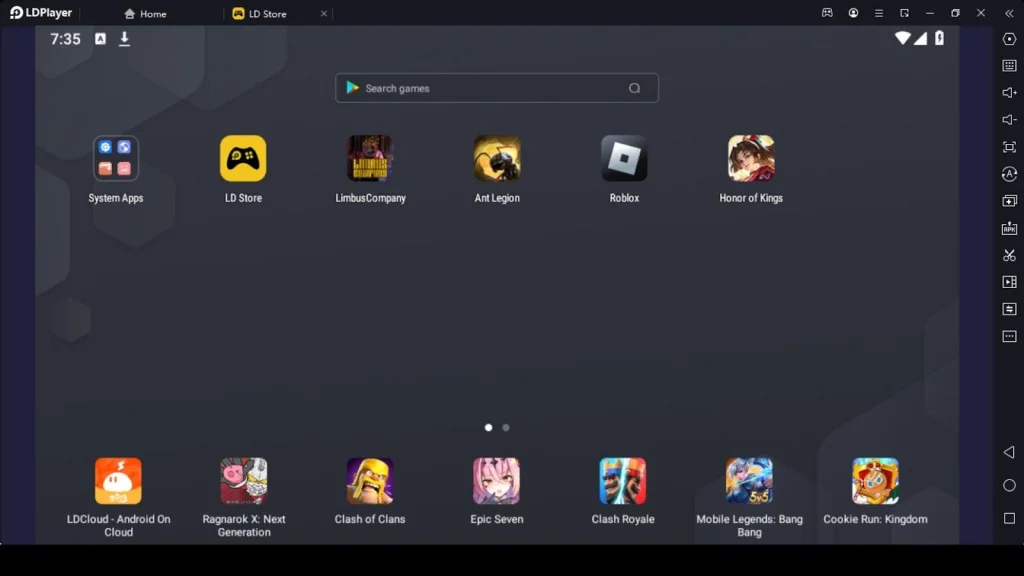Click the magnifier search icon
Viewport: 1024px width, 576px height.
635,88
